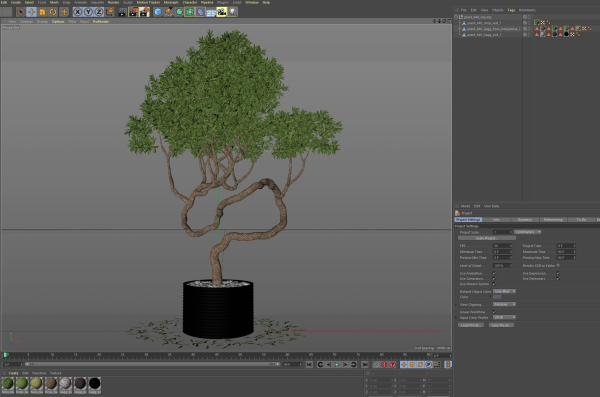
Task: Play the animation forward
Action: [337, 364]
